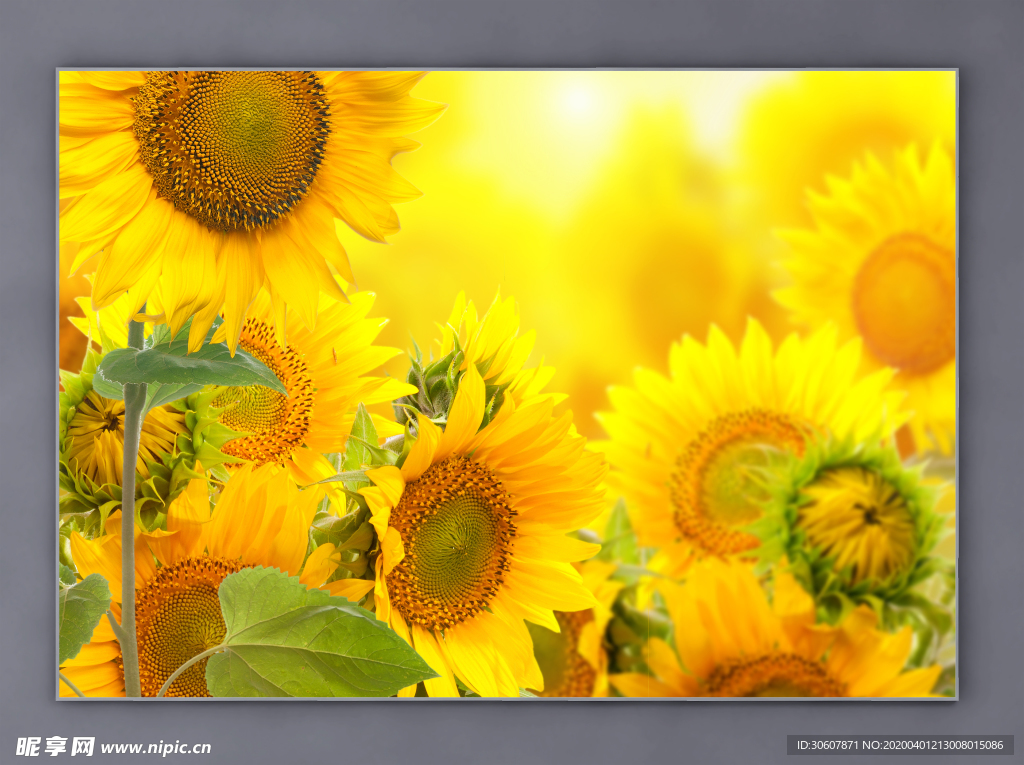
Task: Click the ID:30607871 label
Action: pos(829,745)
